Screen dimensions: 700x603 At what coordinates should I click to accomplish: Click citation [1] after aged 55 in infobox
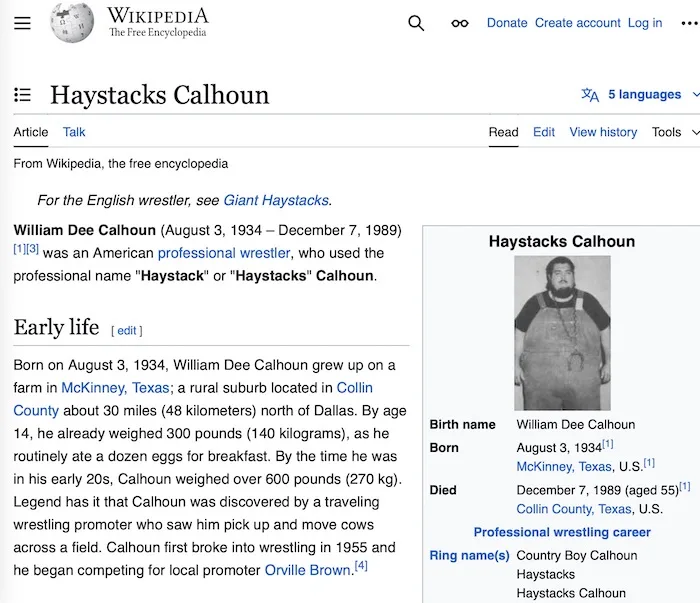click(x=685, y=487)
